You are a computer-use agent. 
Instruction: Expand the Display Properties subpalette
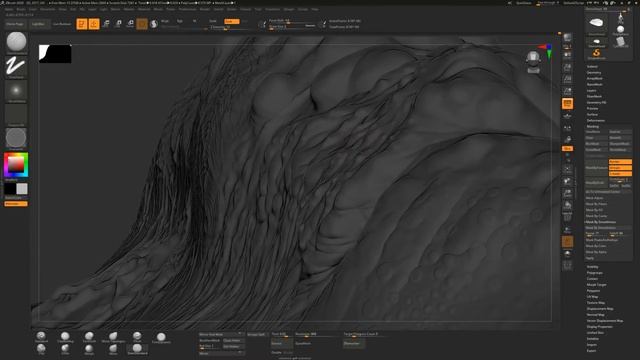(x=600, y=327)
